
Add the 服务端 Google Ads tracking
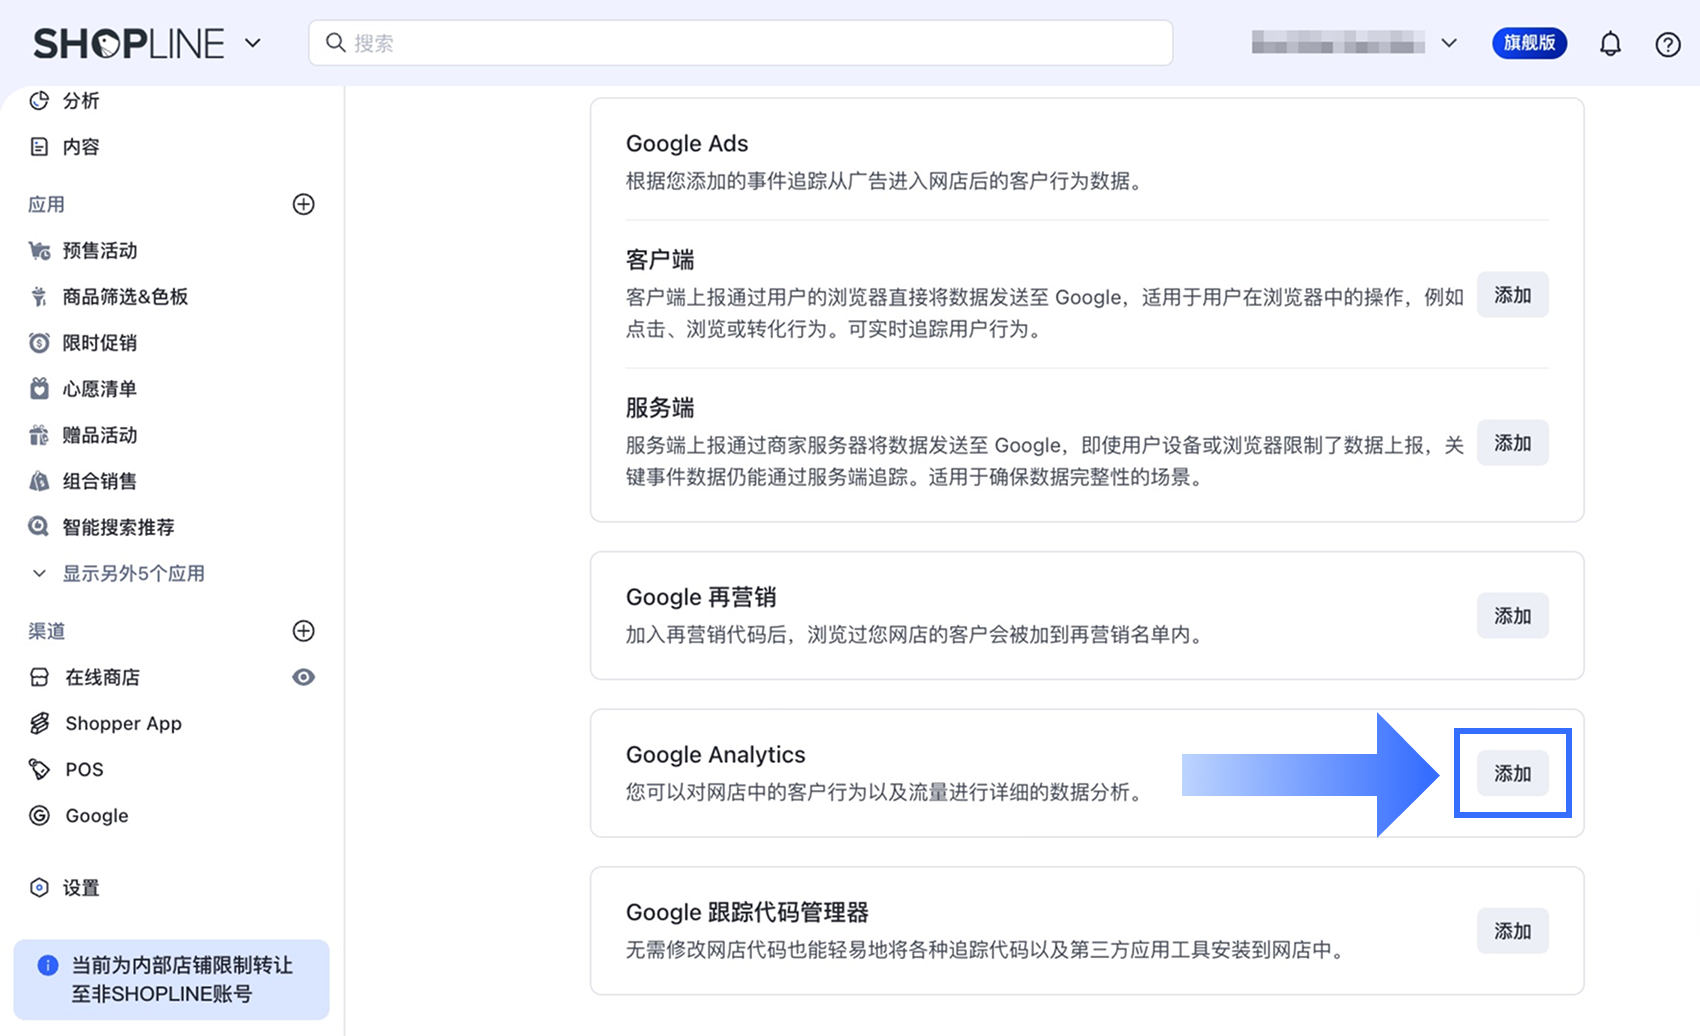pos(1512,443)
